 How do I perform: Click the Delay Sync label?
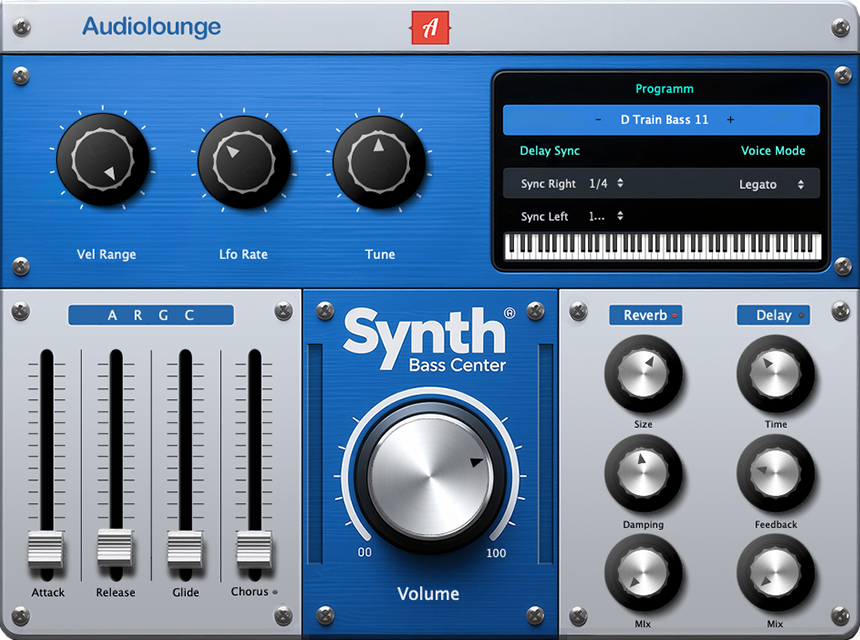pos(550,151)
